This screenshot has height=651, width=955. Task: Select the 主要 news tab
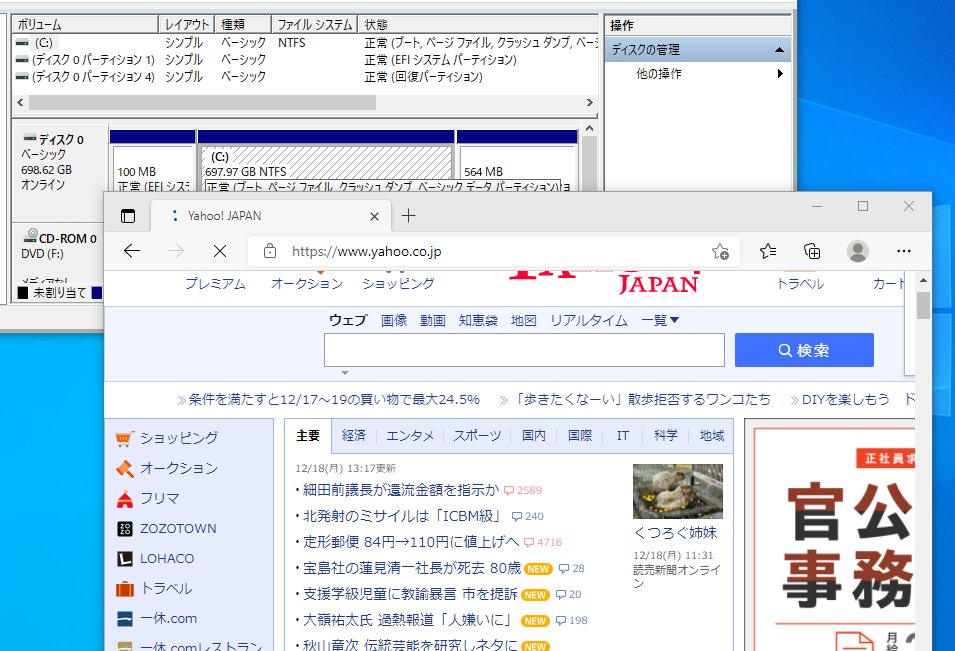[308, 436]
